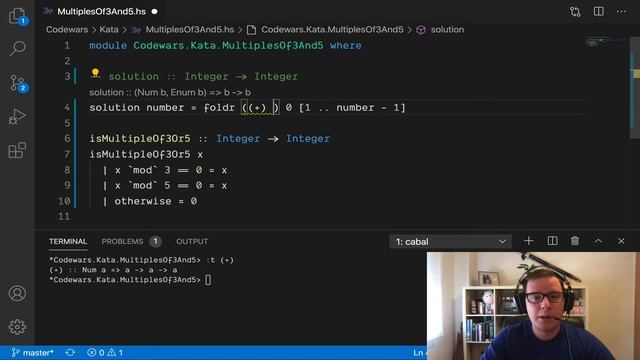
Task: Click the where keyword on line 1
Action: pos(346,45)
